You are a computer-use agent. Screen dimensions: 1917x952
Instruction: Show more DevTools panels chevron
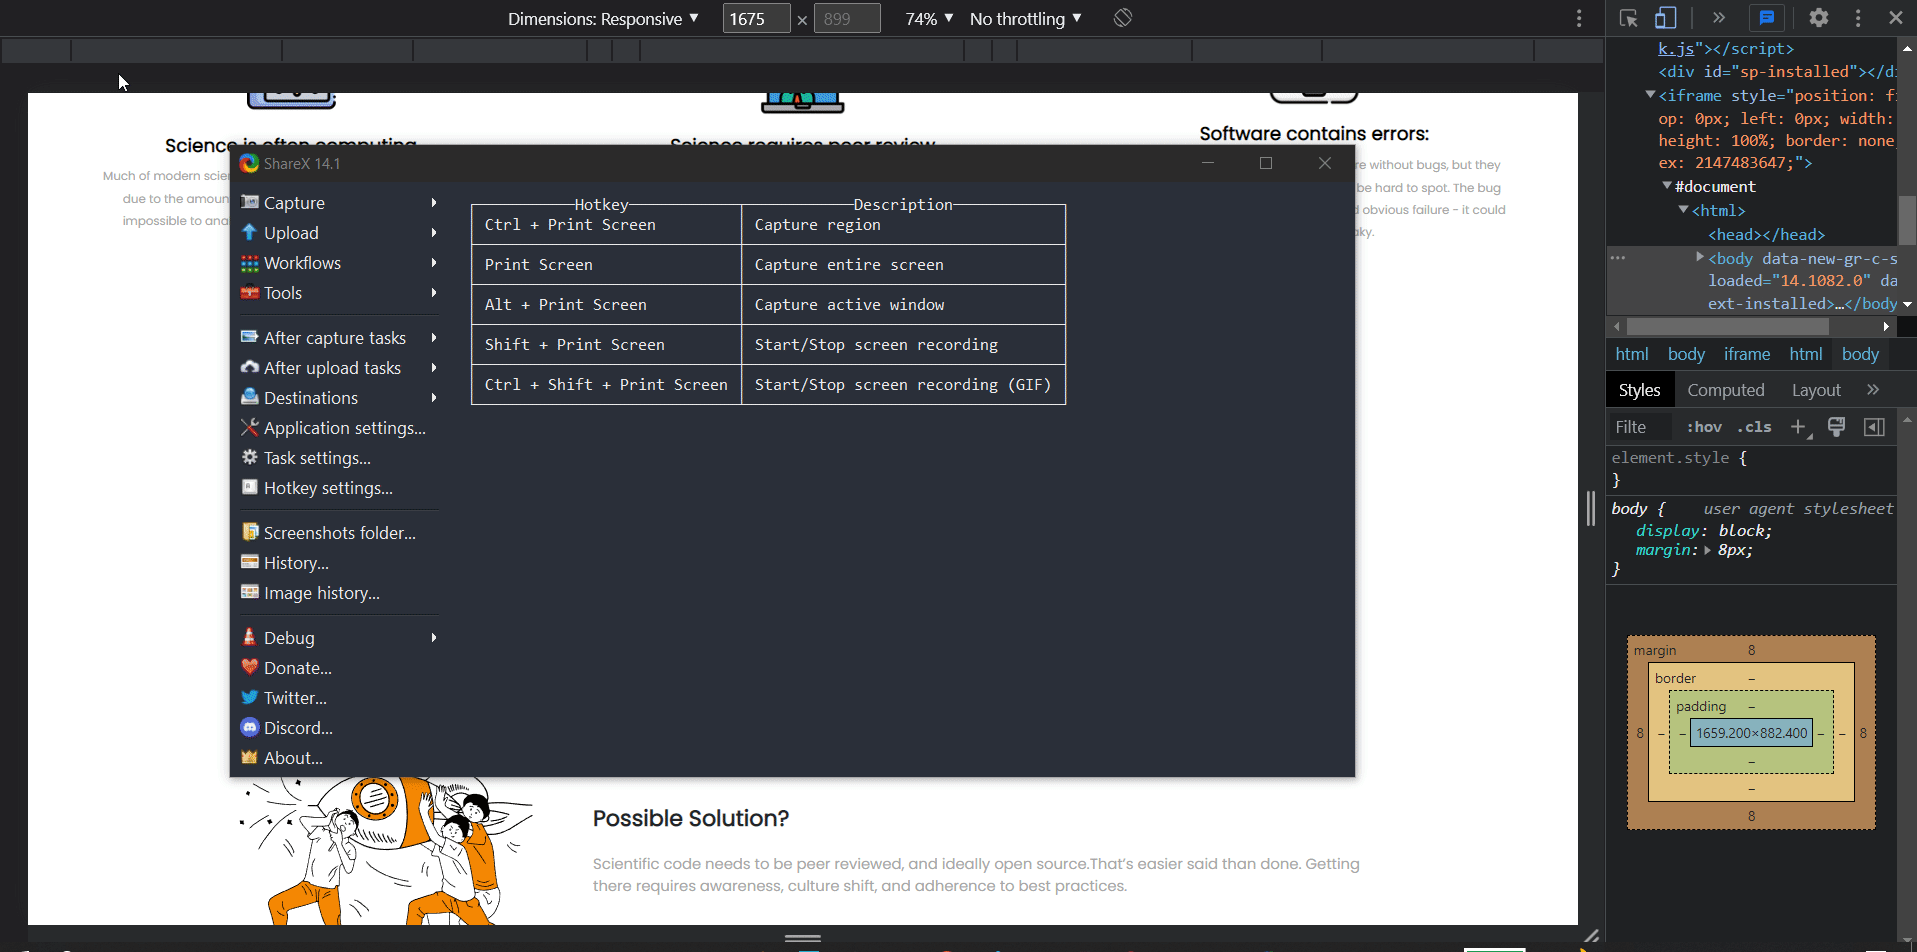(x=1719, y=18)
